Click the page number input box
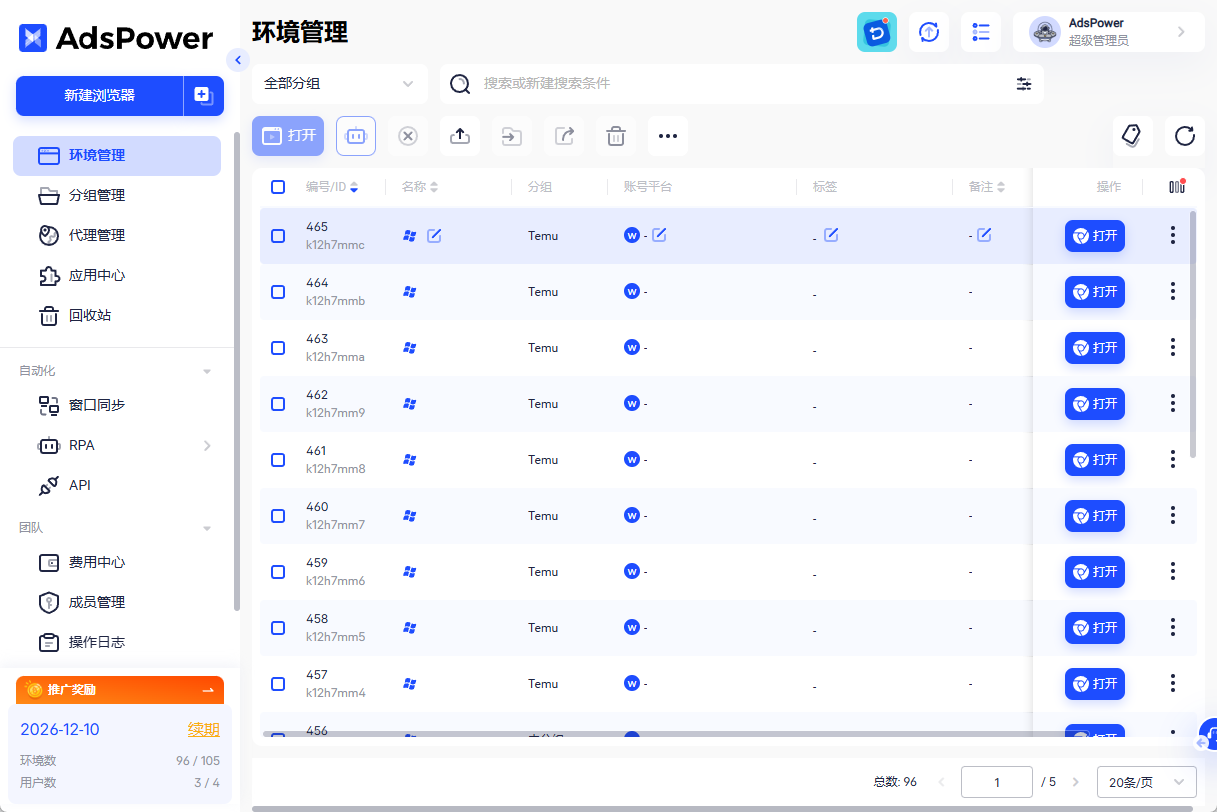 [x=997, y=782]
